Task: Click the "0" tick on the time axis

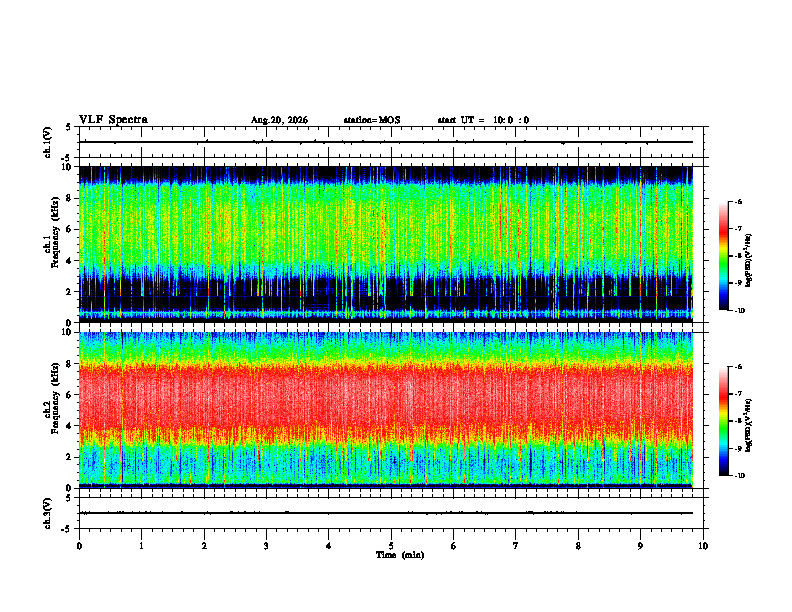Action: point(79,546)
